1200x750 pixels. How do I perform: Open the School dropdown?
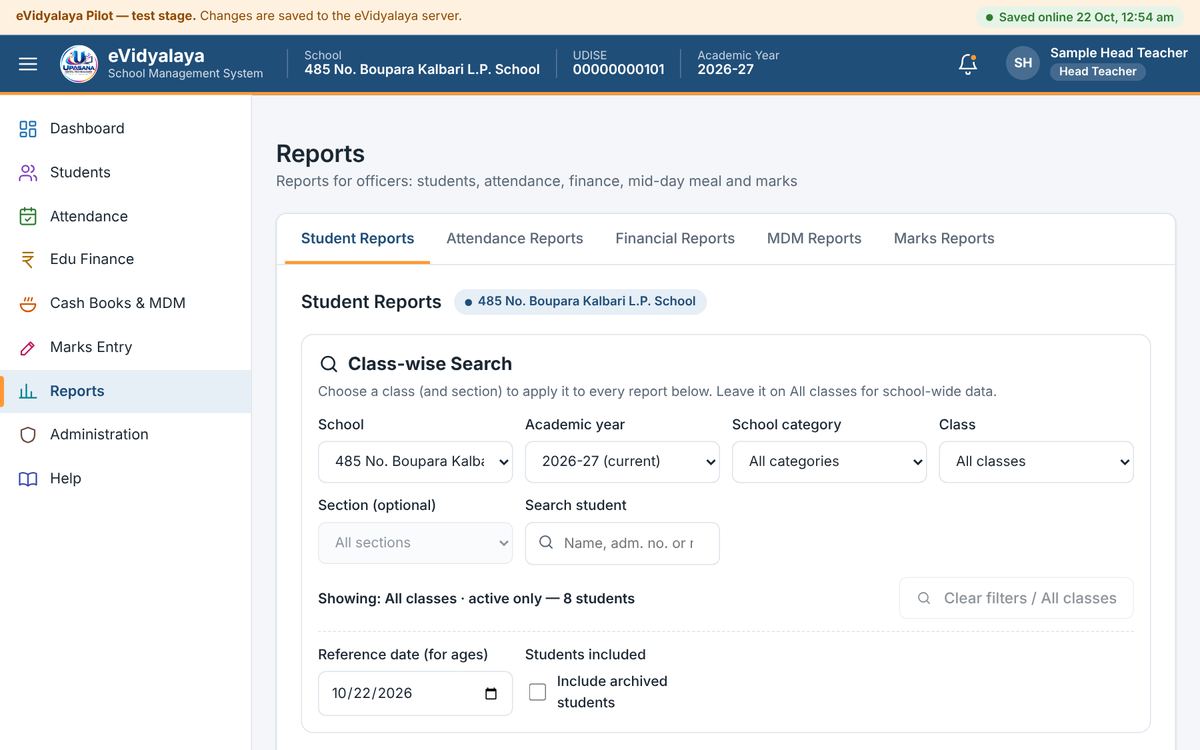coord(415,462)
